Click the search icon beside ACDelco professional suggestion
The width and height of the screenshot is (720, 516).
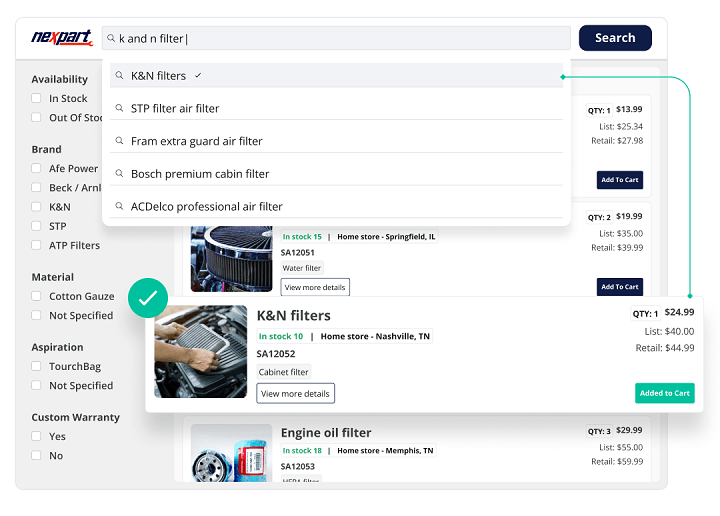coord(119,207)
